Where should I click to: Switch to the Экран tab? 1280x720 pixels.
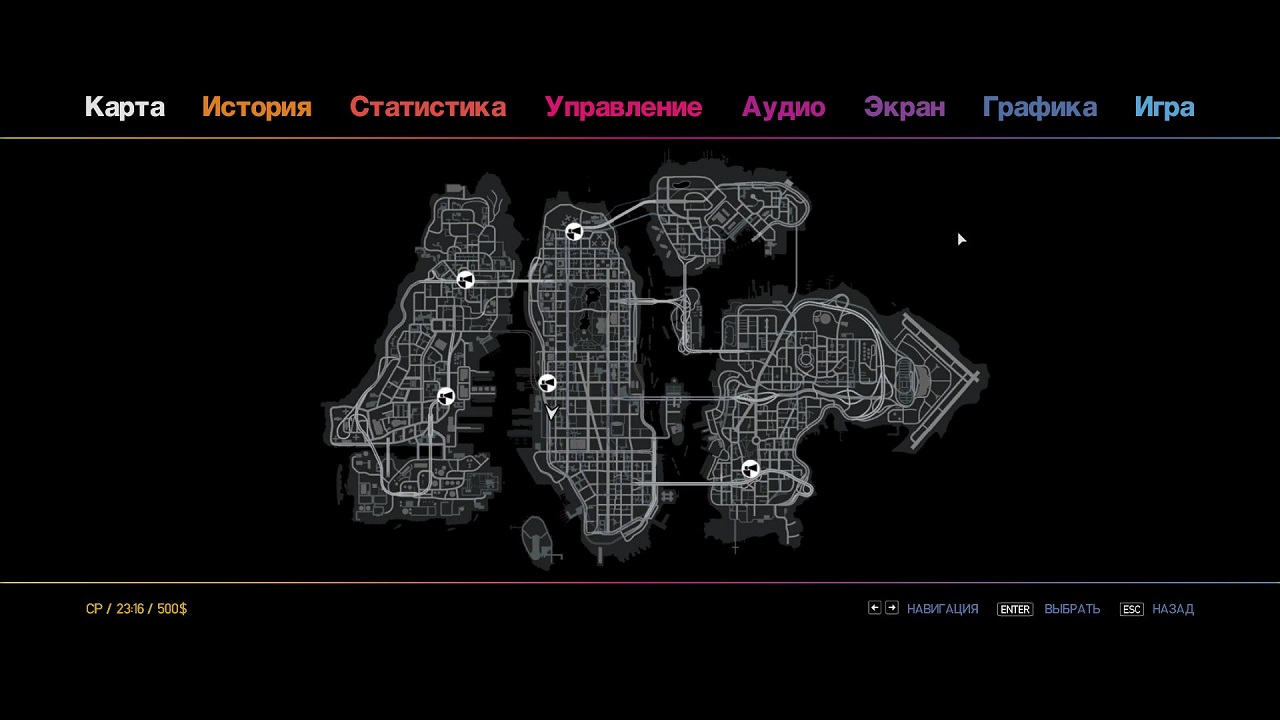click(904, 107)
